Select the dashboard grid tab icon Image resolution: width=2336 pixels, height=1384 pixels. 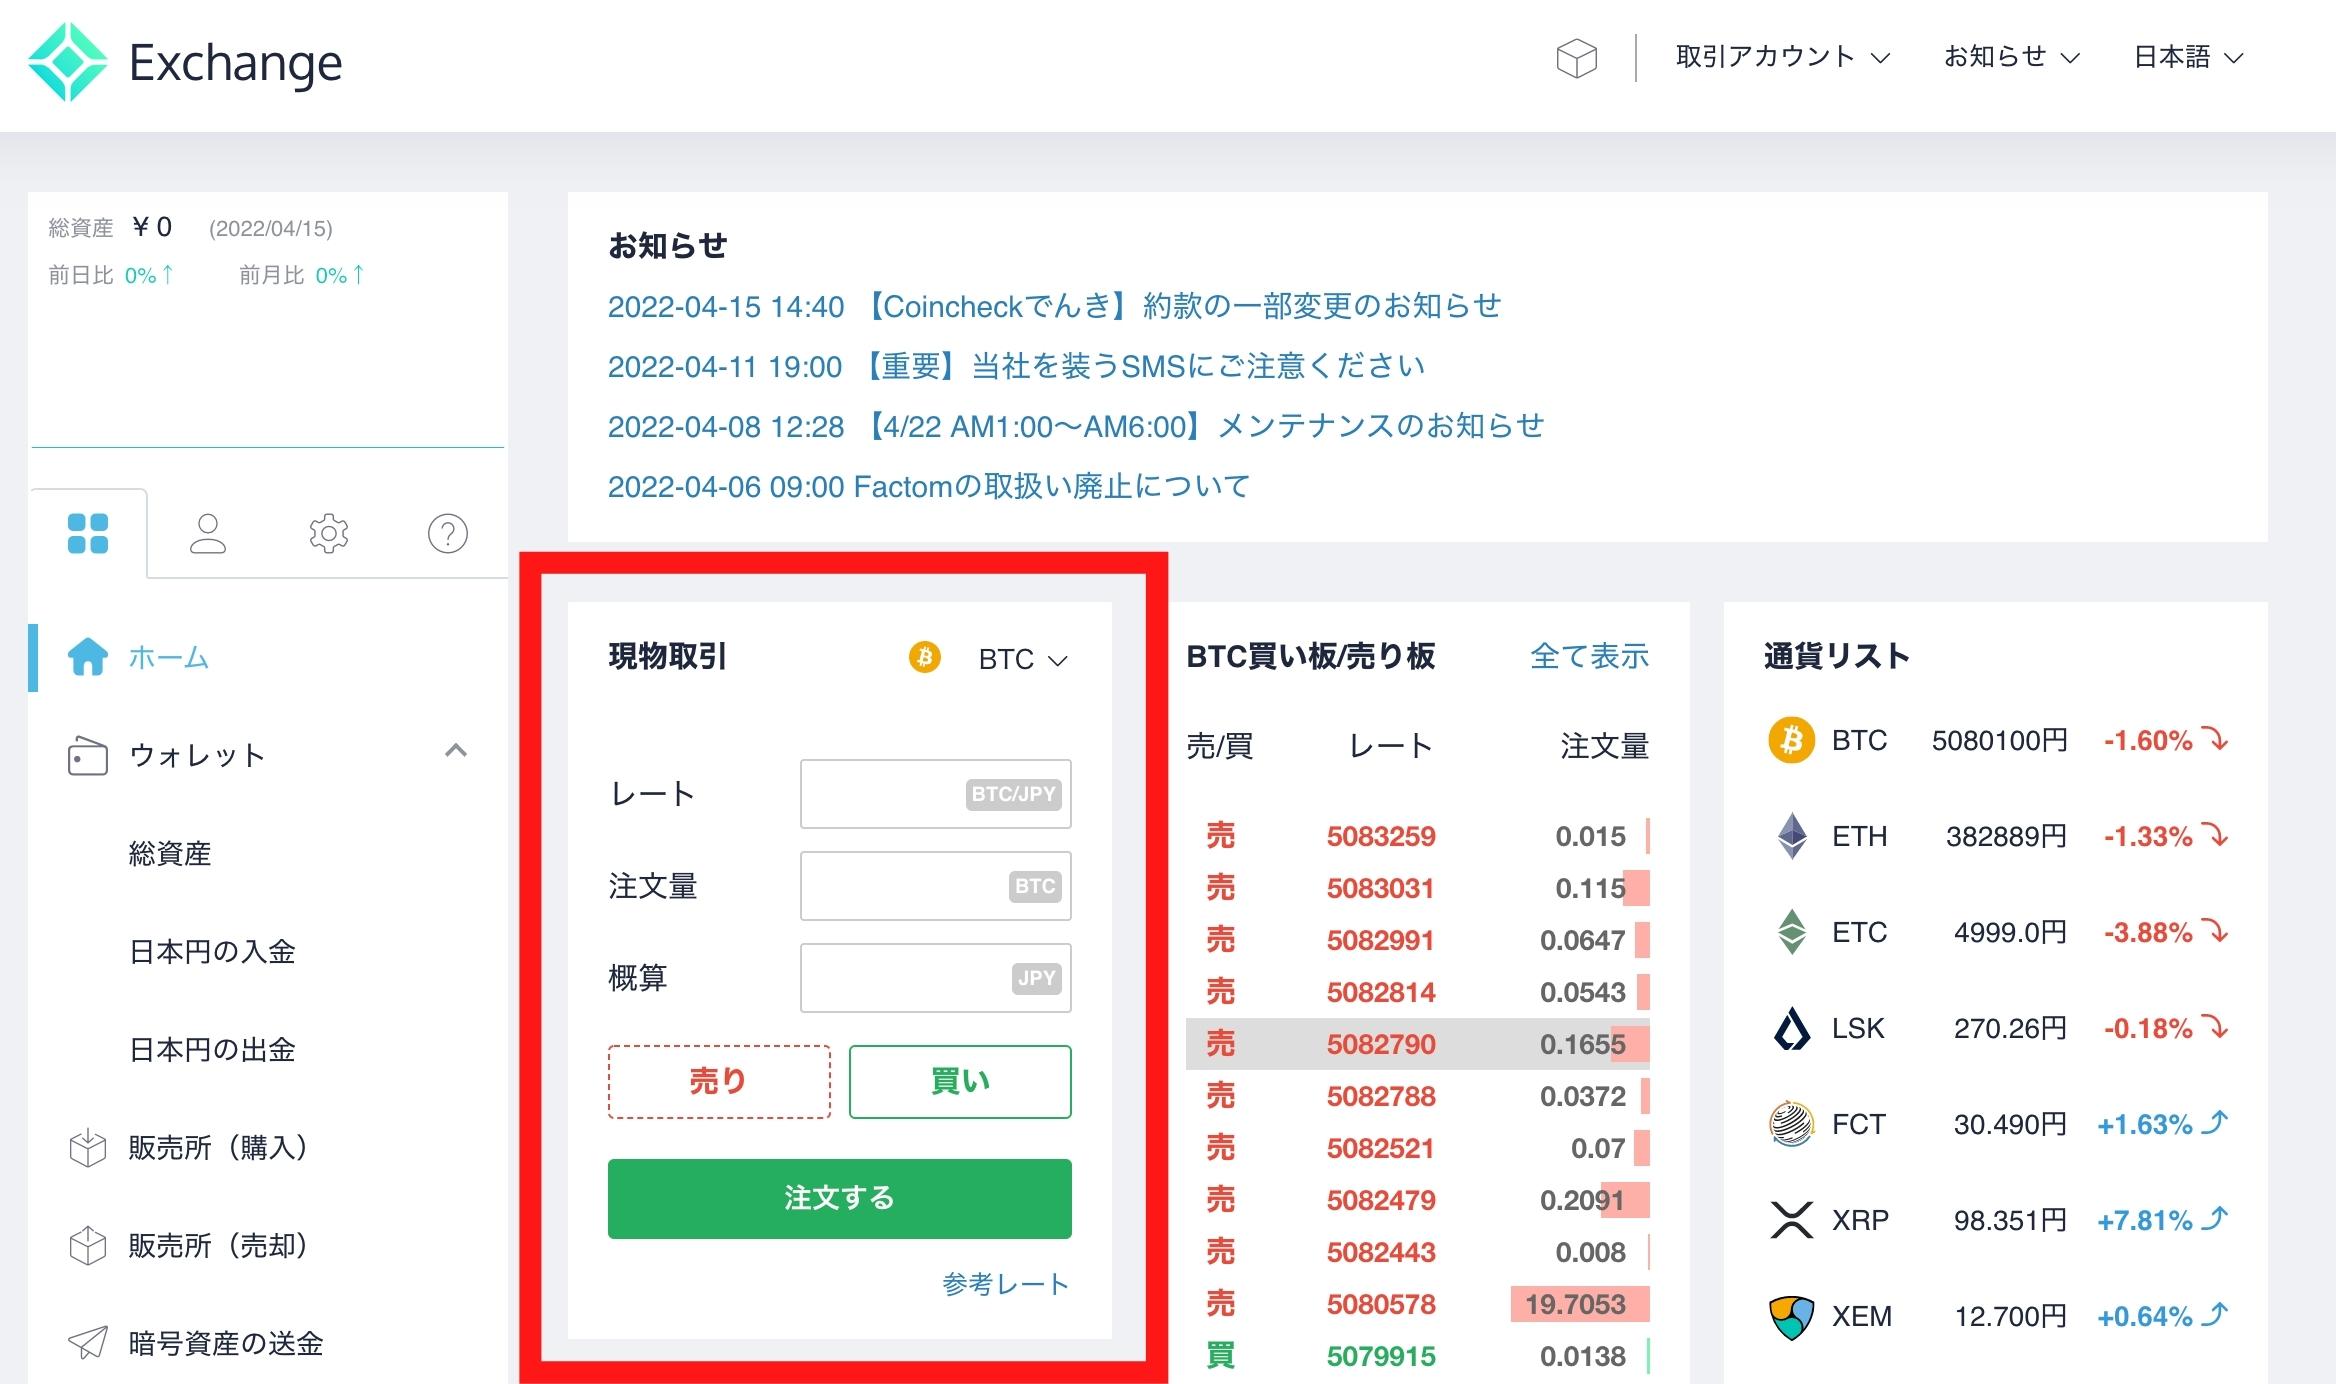pyautogui.click(x=88, y=533)
